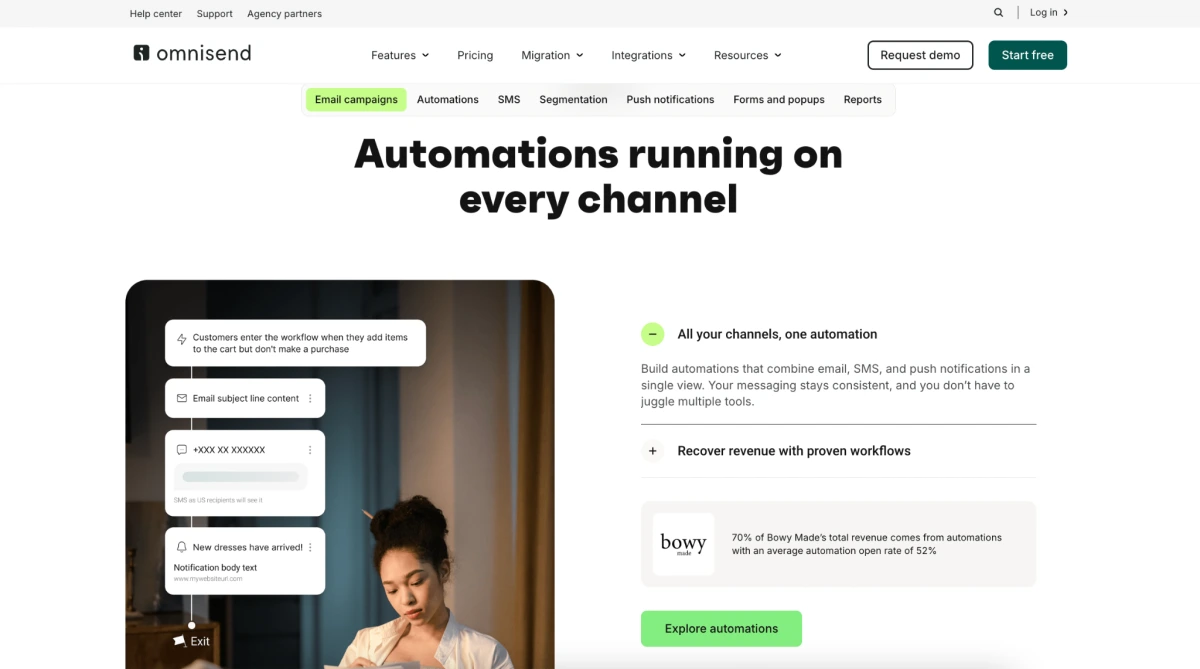Click the bell icon in push notification card
Image resolution: width=1200 pixels, height=669 pixels.
182,547
